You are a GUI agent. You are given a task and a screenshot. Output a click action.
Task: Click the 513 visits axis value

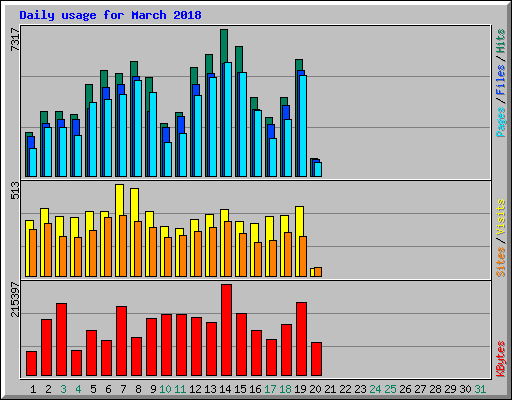pos(15,190)
